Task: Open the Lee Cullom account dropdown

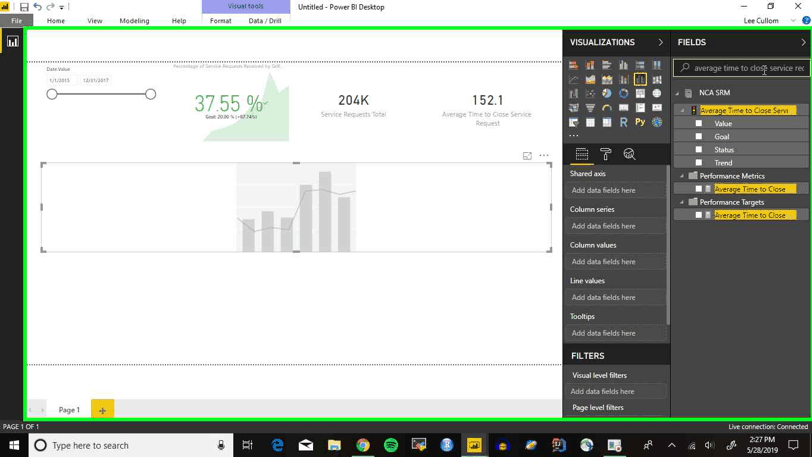Action: (793, 21)
